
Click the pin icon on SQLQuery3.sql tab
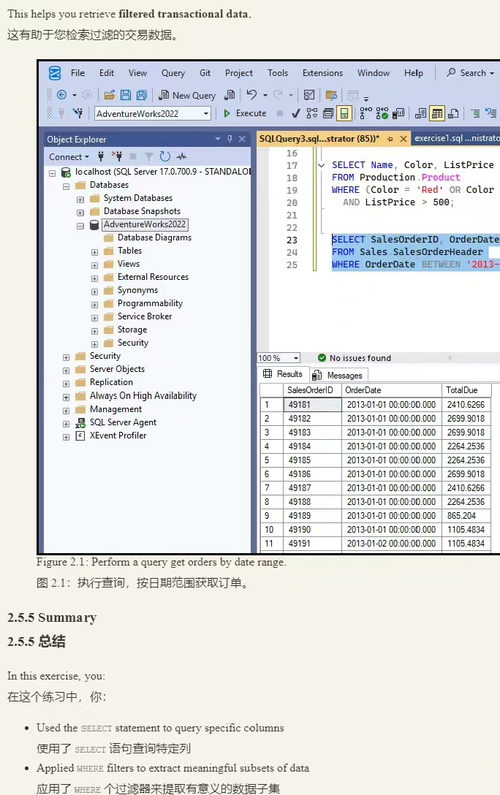tap(390, 139)
